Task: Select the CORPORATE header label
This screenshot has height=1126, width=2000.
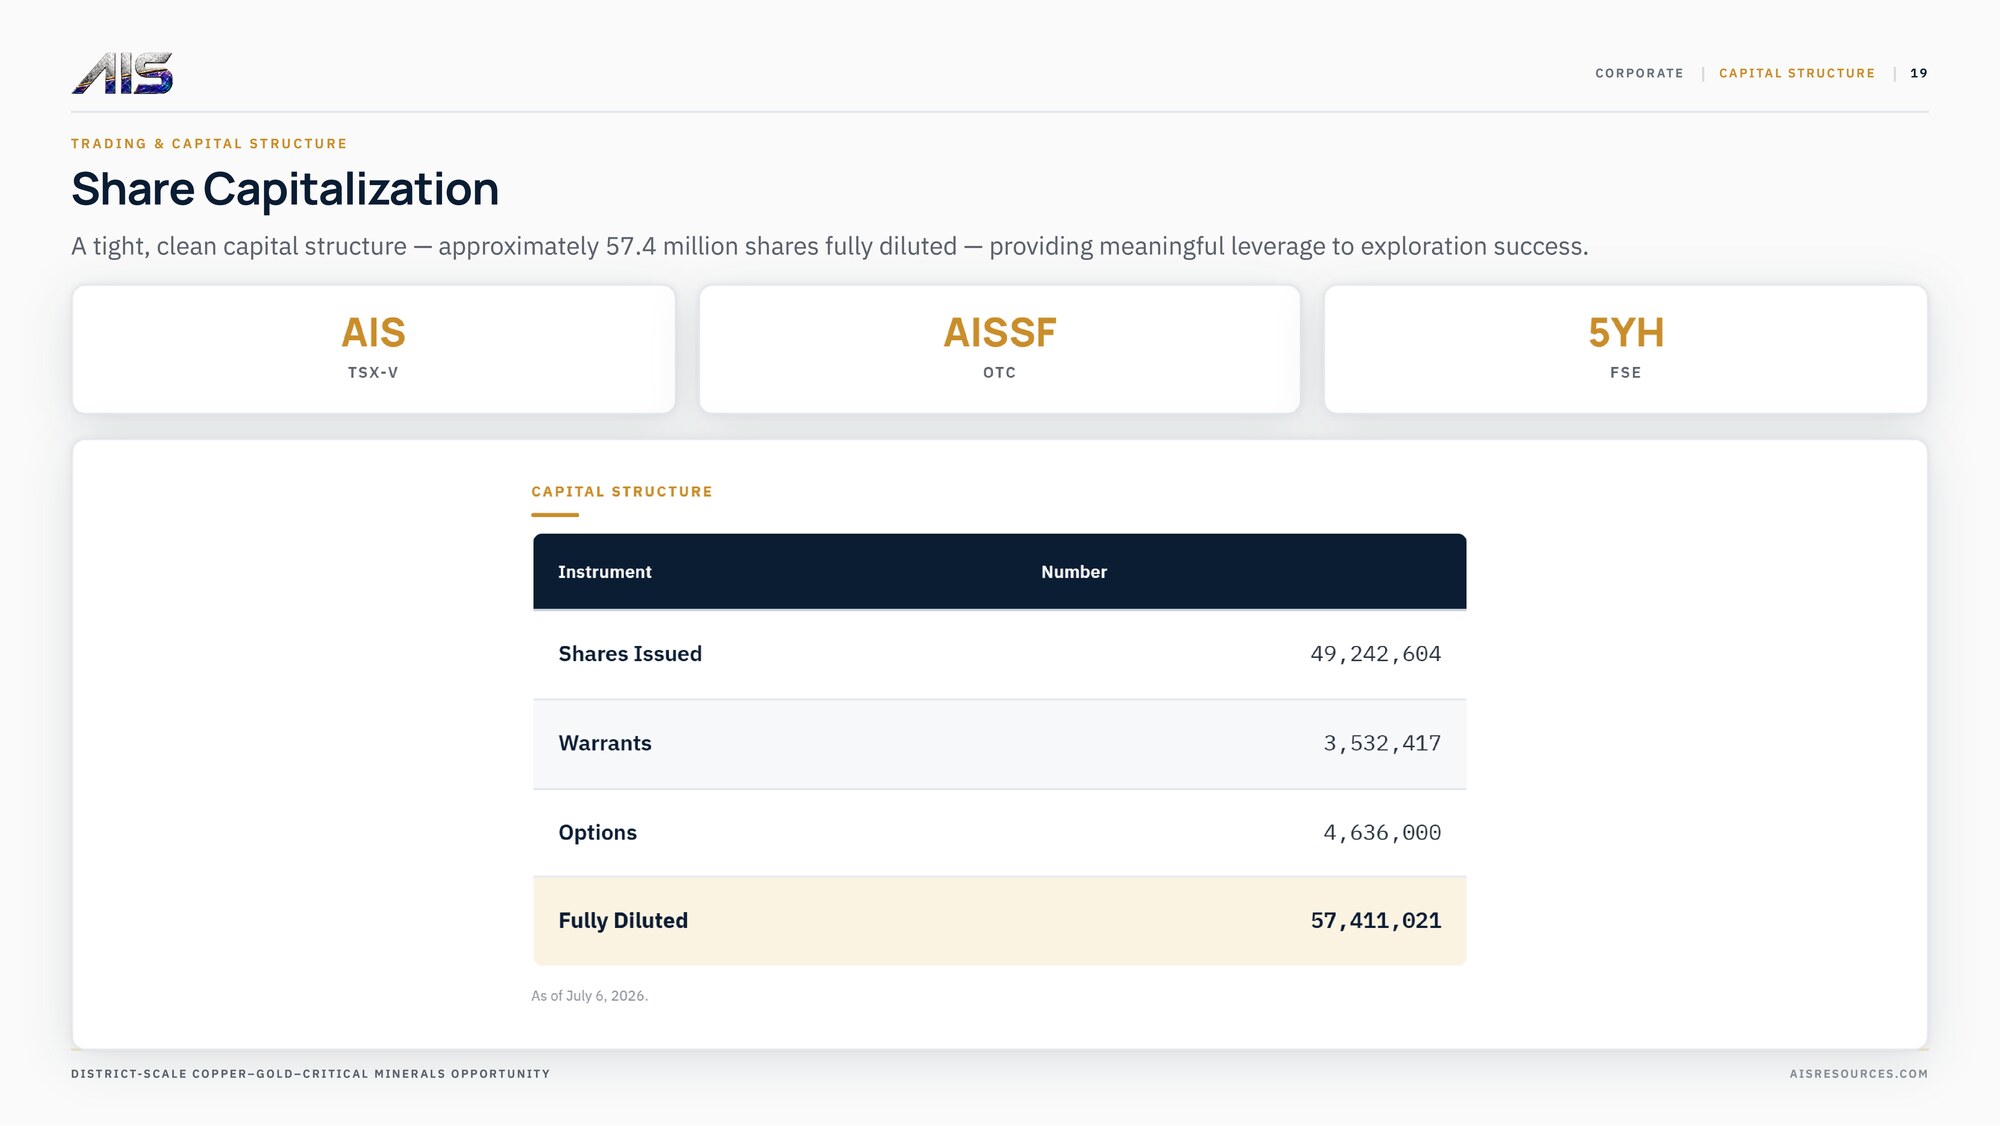Action: point(1639,73)
